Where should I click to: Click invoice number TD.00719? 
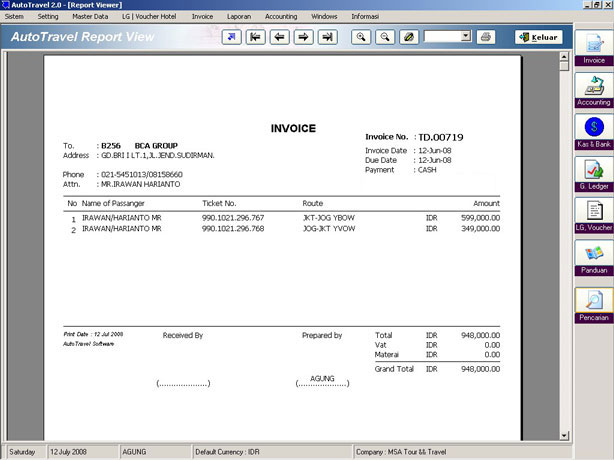[x=441, y=137]
